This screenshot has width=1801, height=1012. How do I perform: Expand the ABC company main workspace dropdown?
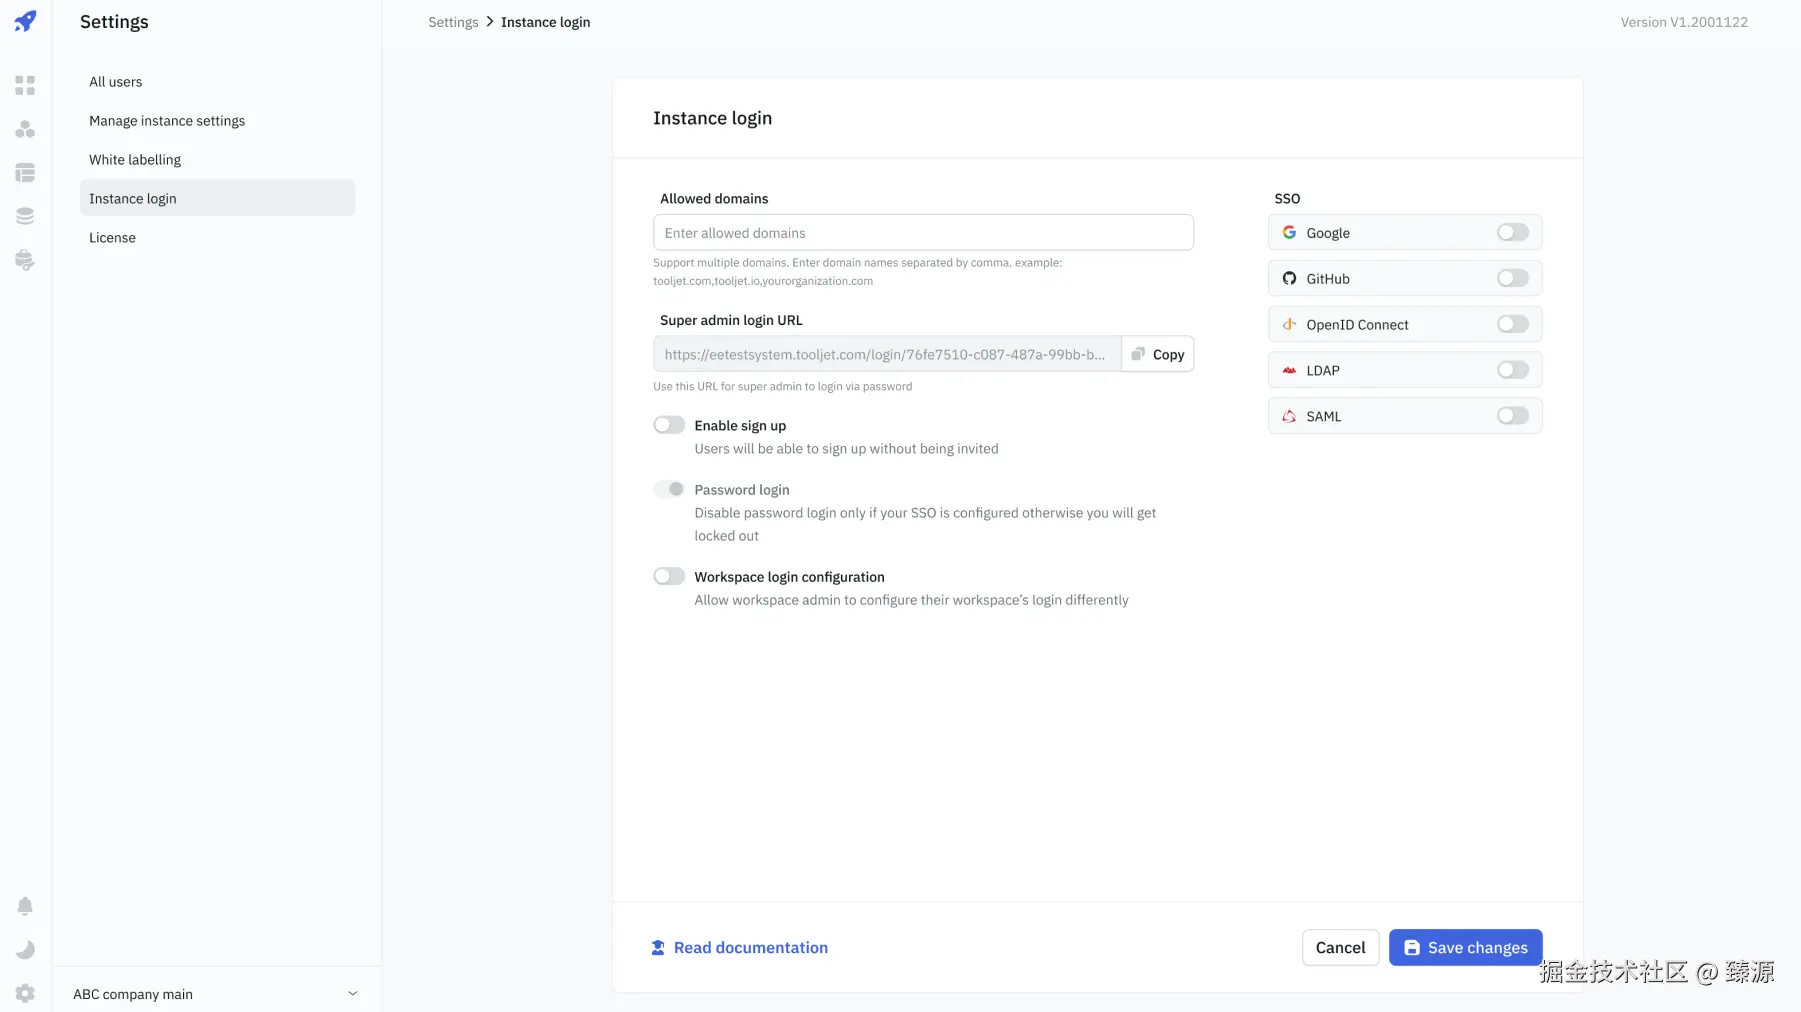point(352,994)
